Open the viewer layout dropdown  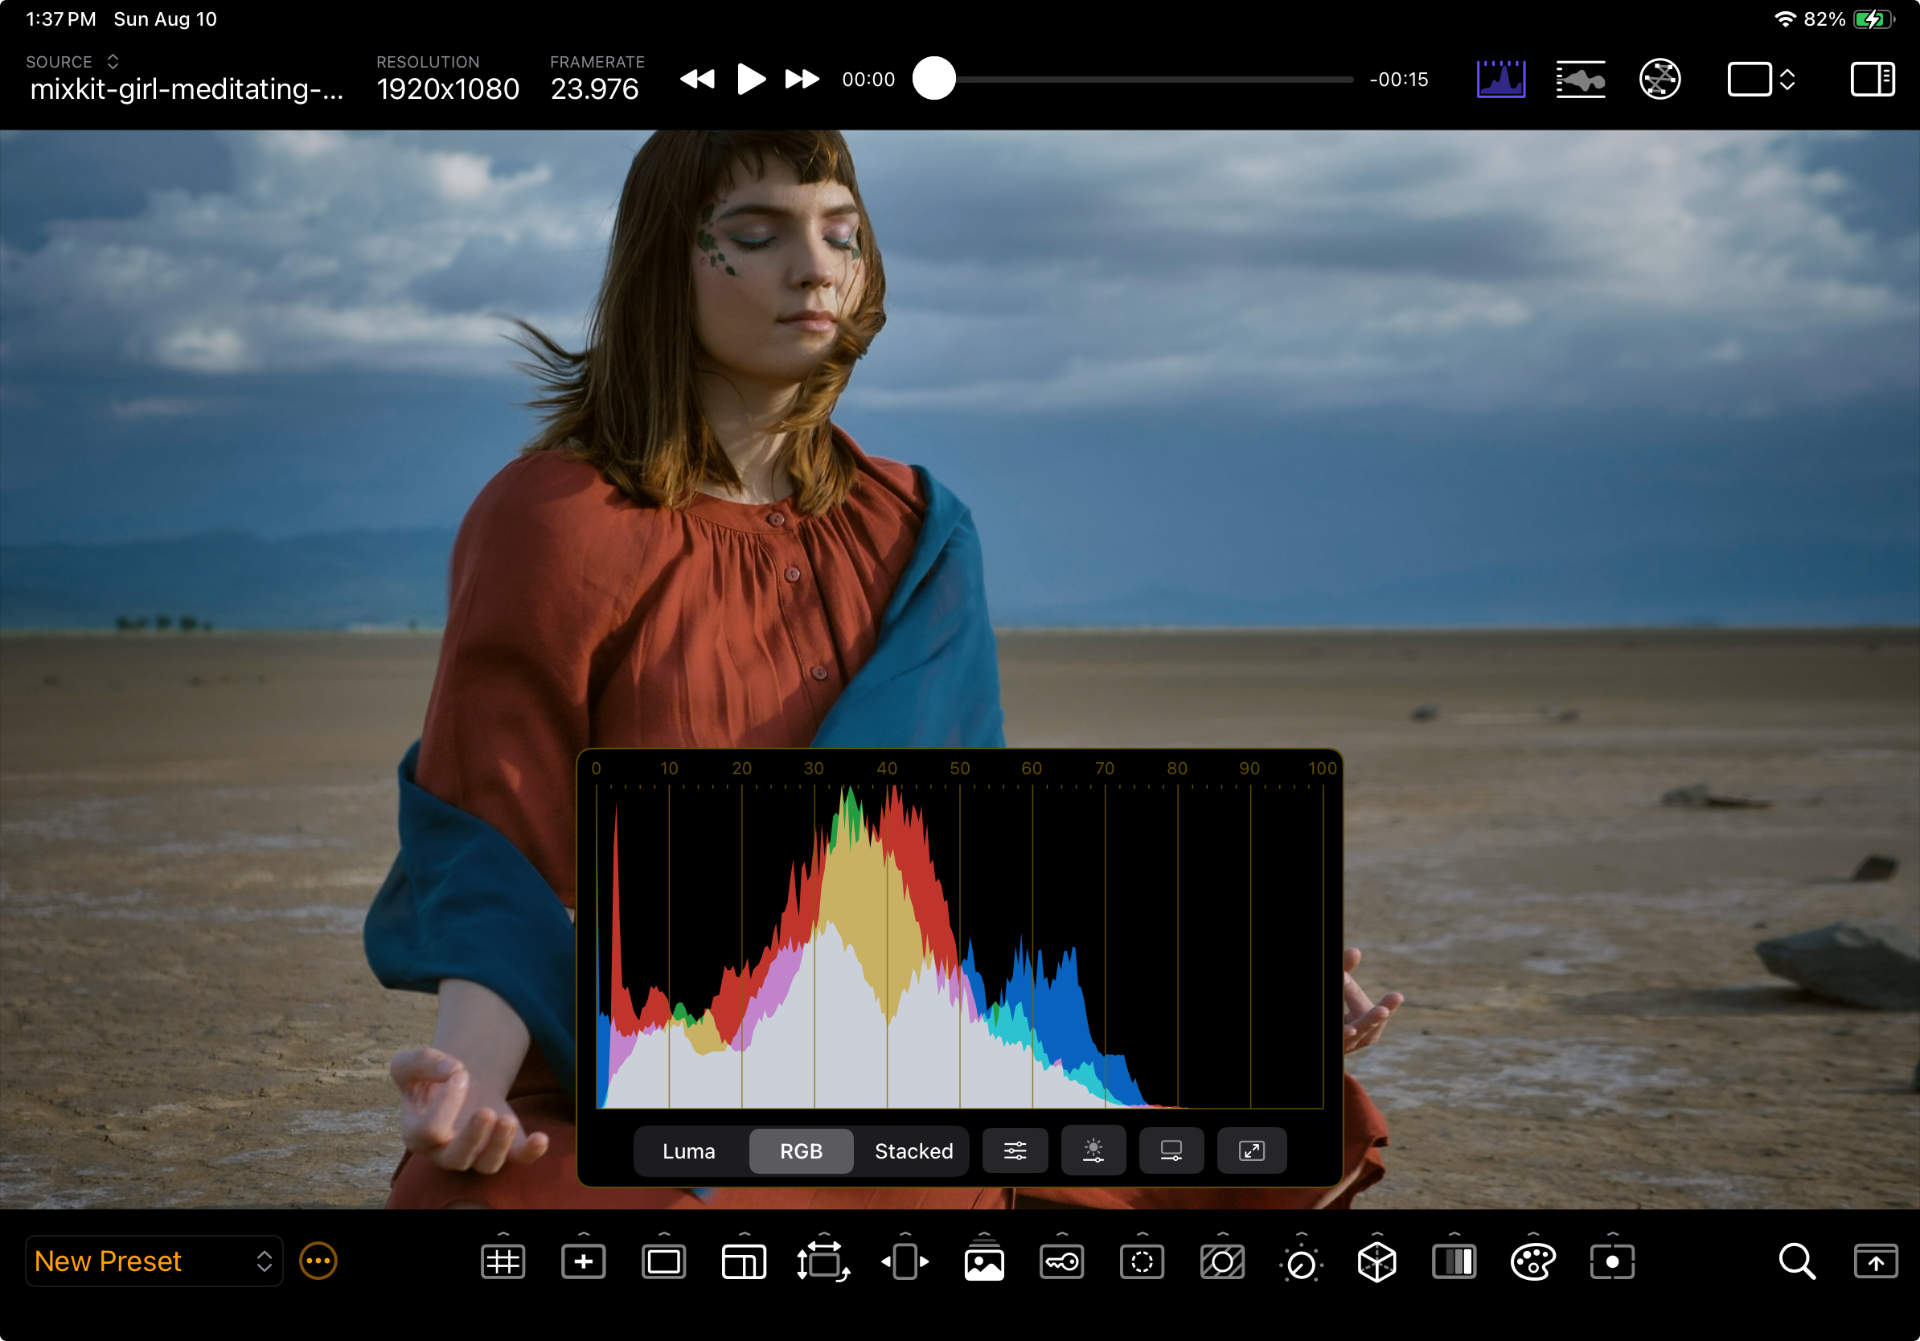coord(1761,79)
